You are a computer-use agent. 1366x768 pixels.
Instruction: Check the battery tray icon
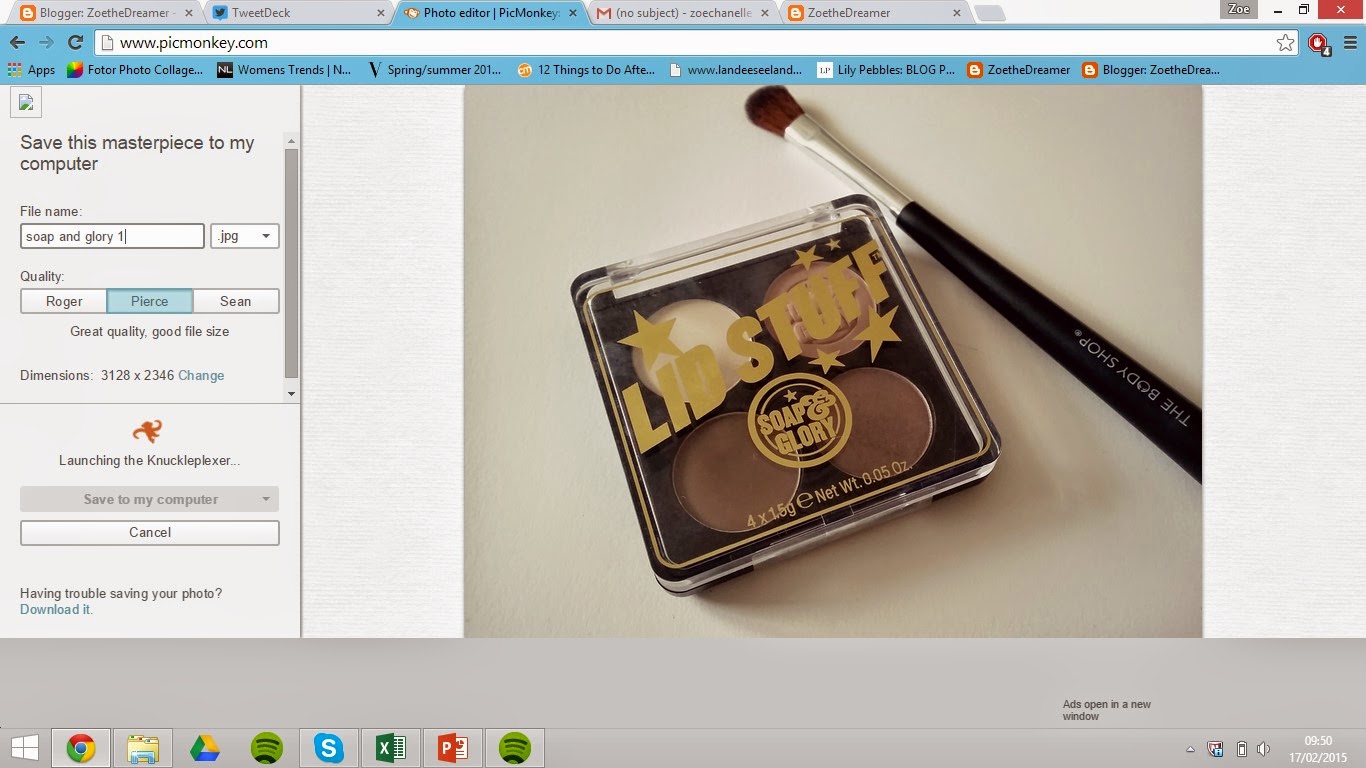[1241, 748]
